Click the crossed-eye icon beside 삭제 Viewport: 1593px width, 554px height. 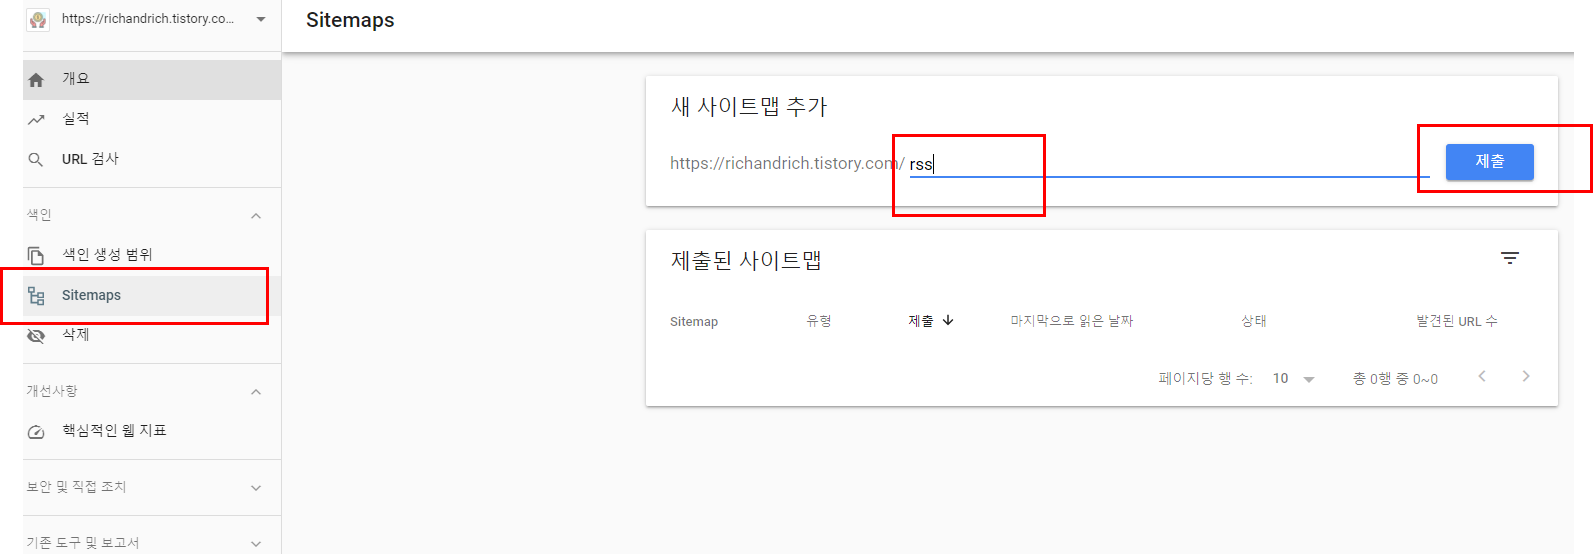(x=36, y=335)
